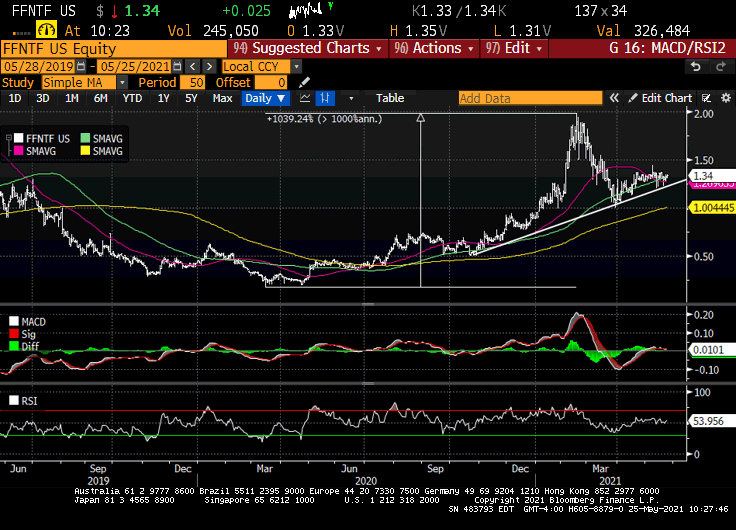
Task: Click the green SMAVG legend swatch
Action: [85, 138]
